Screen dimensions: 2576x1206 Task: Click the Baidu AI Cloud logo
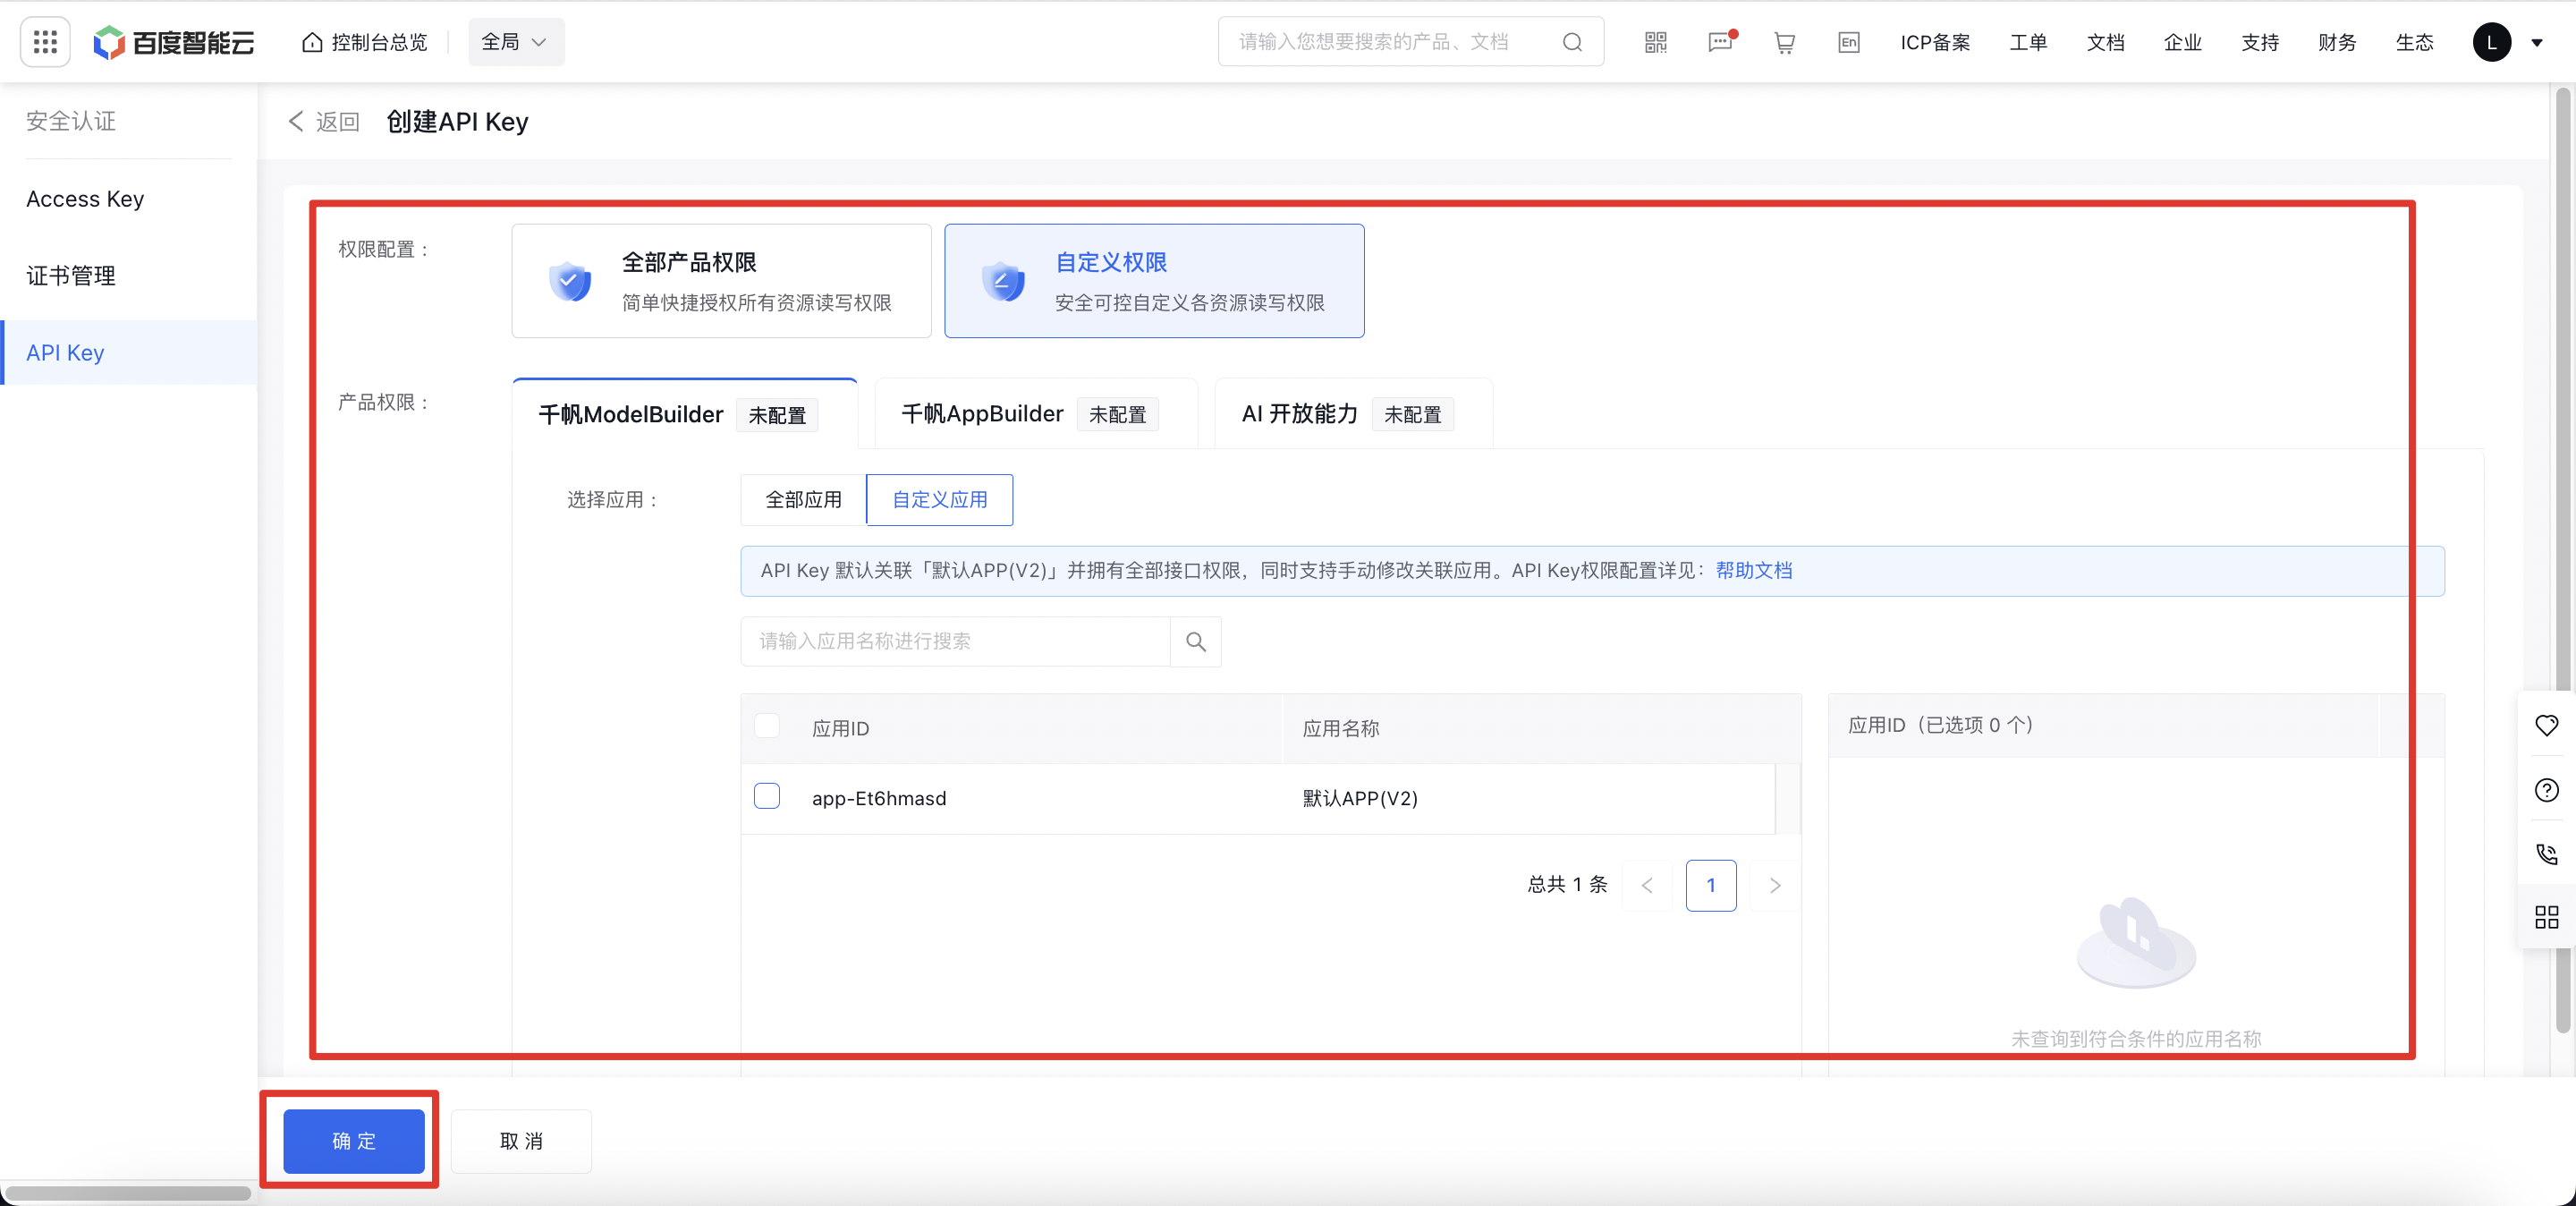point(174,42)
